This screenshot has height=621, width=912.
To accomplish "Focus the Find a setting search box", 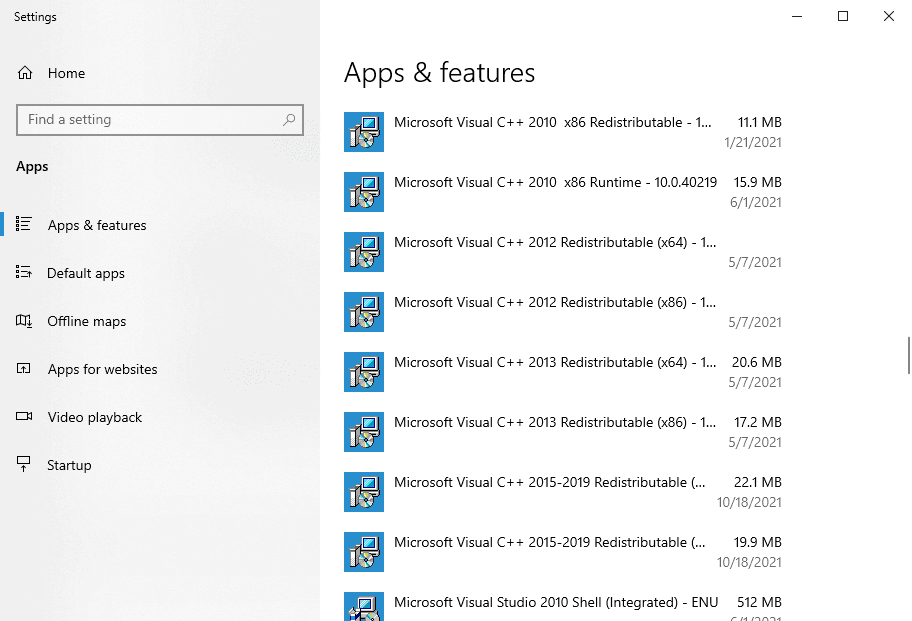I will [x=160, y=120].
